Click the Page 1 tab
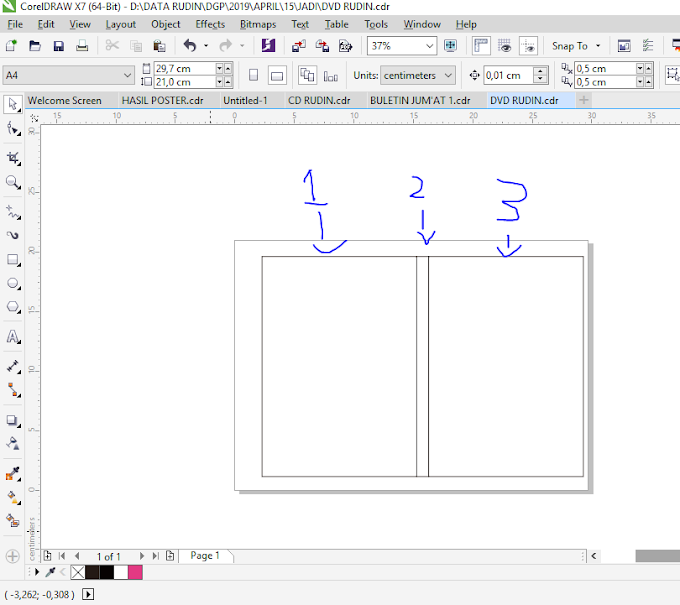The width and height of the screenshot is (680, 605). [205, 556]
